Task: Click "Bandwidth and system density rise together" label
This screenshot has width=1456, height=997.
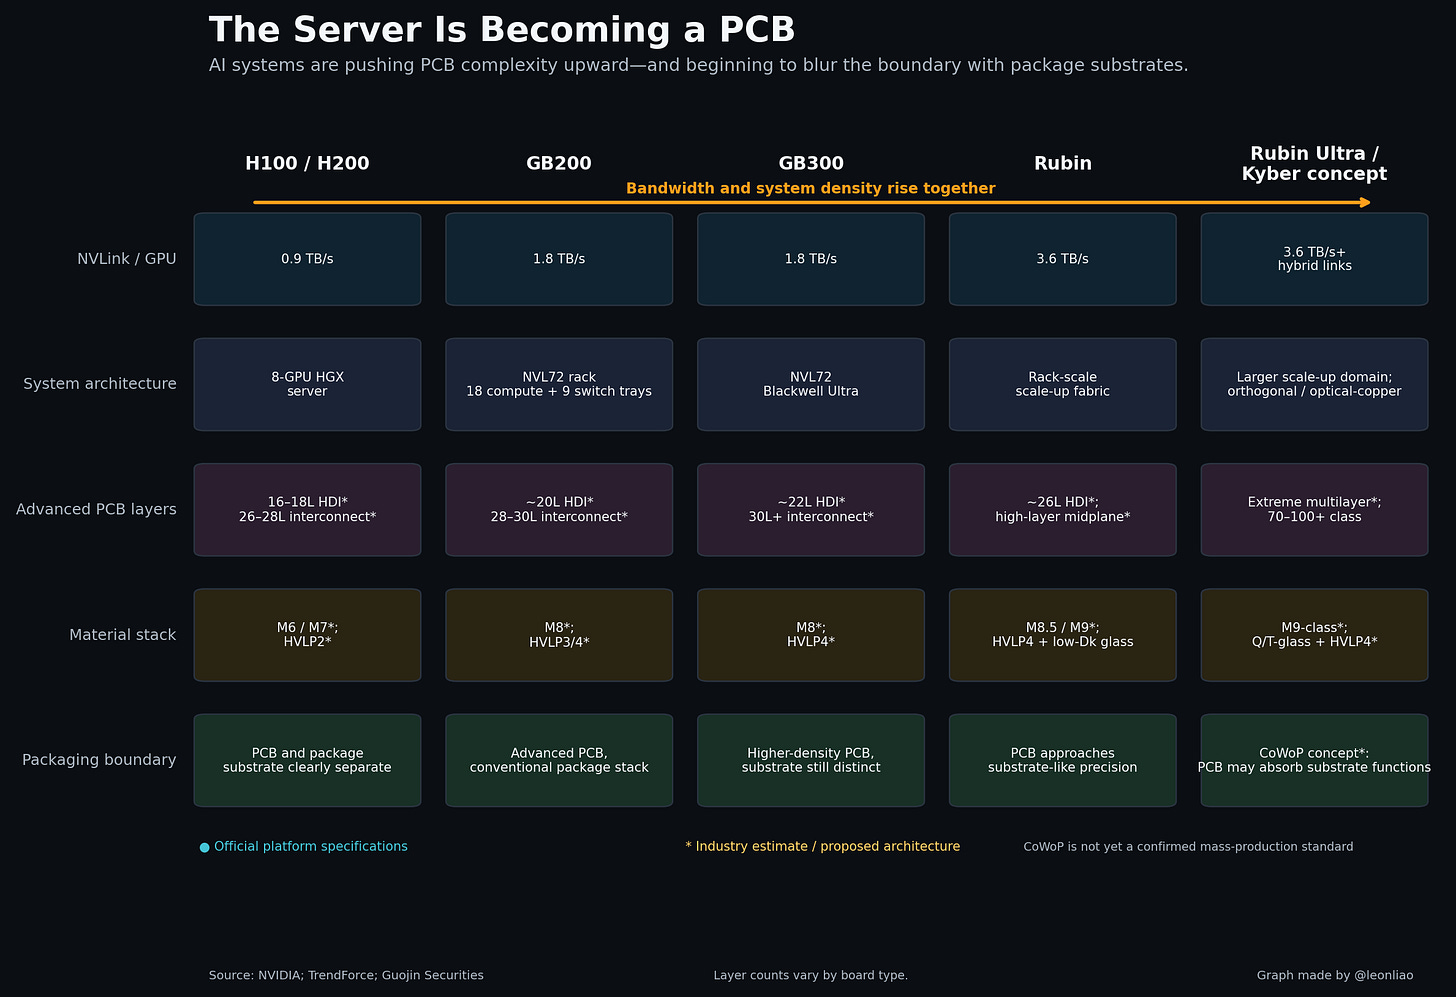Action: pyautogui.click(x=811, y=188)
